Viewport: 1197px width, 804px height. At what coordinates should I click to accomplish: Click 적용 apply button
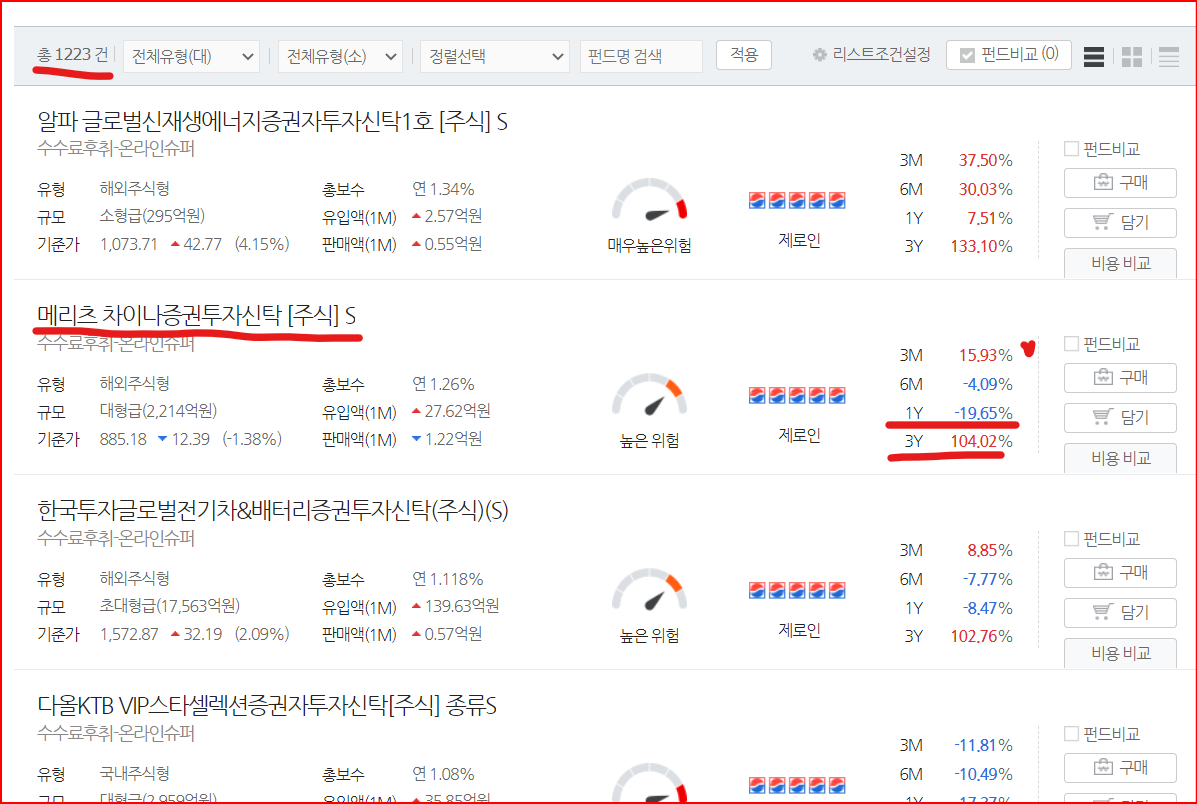click(744, 55)
